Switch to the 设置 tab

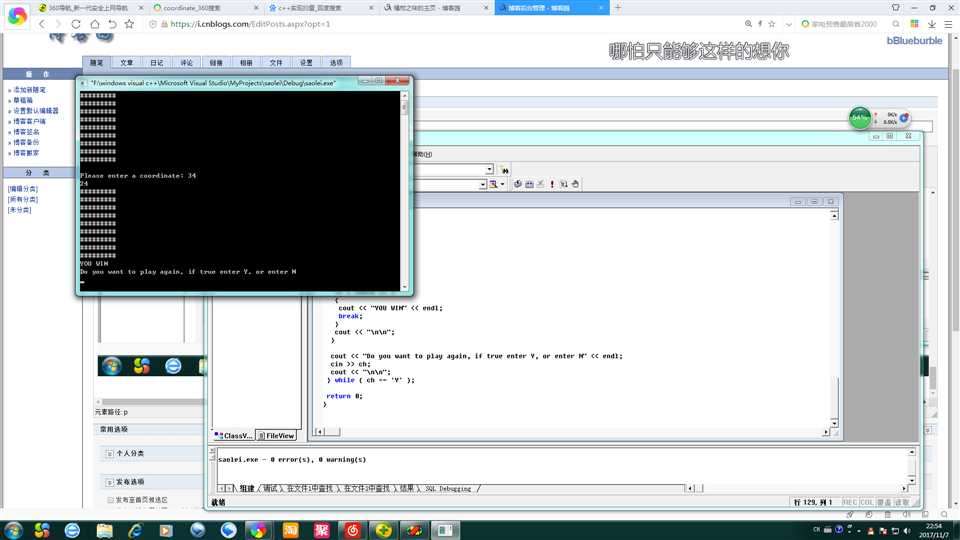tap(306, 62)
